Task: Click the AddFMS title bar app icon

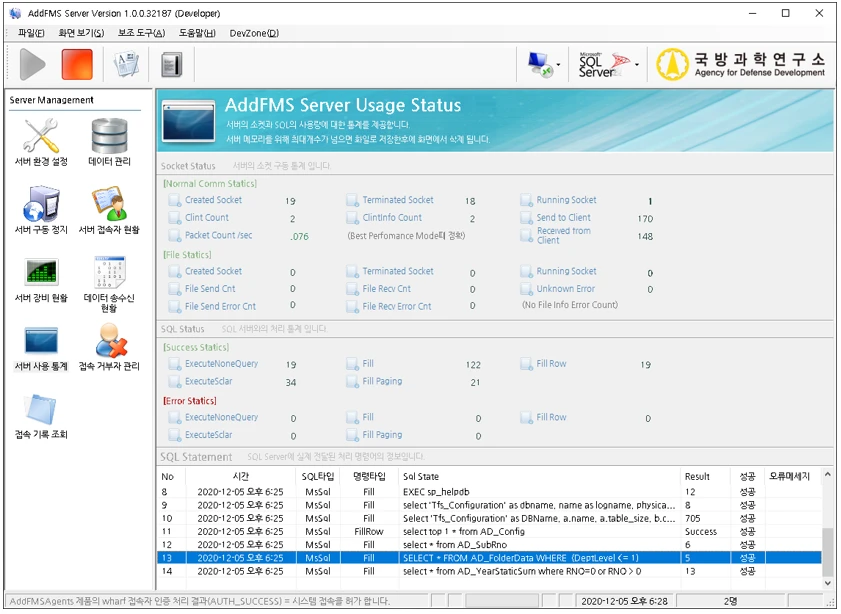Action: tap(14, 13)
